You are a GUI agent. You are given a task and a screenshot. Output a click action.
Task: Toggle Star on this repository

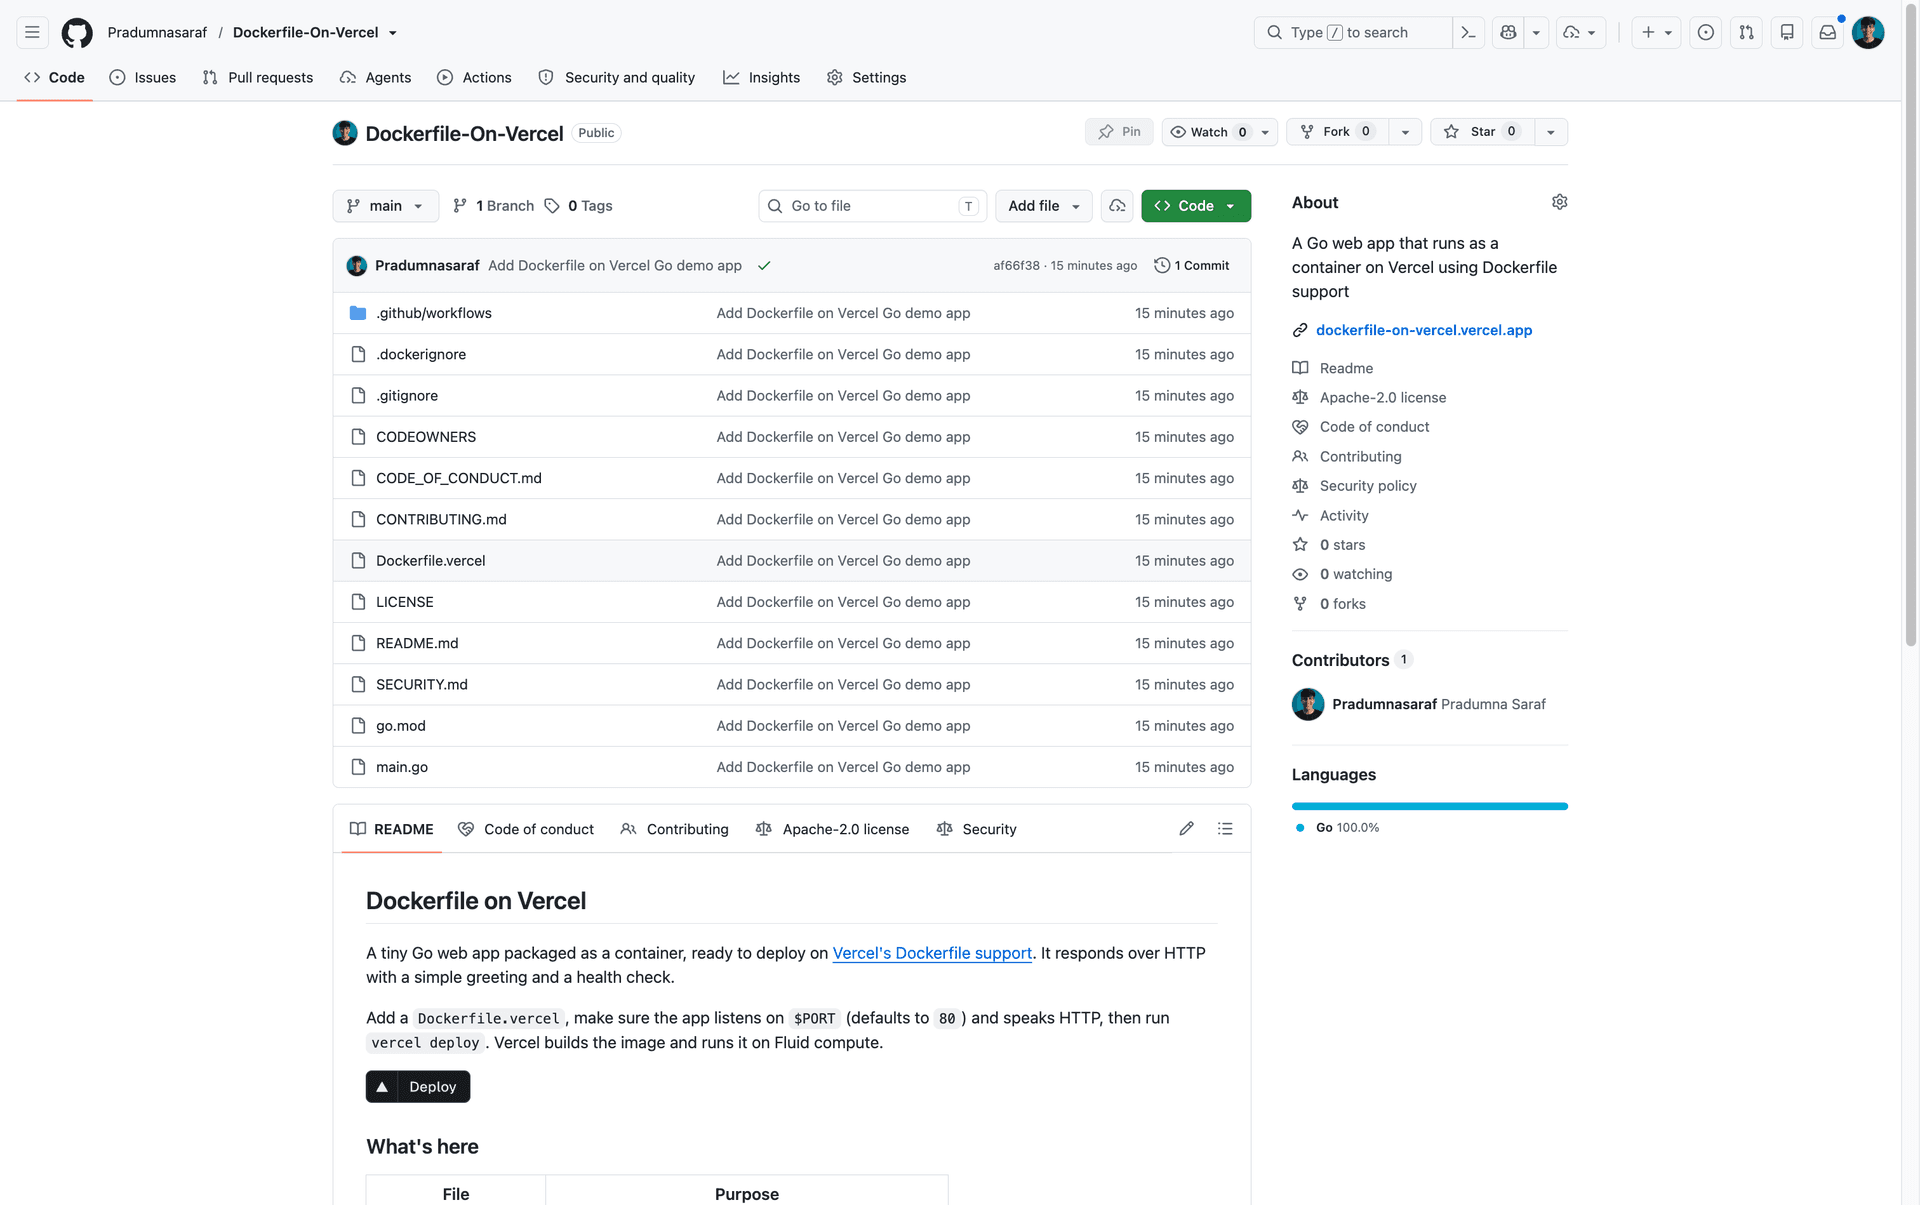1482,132
